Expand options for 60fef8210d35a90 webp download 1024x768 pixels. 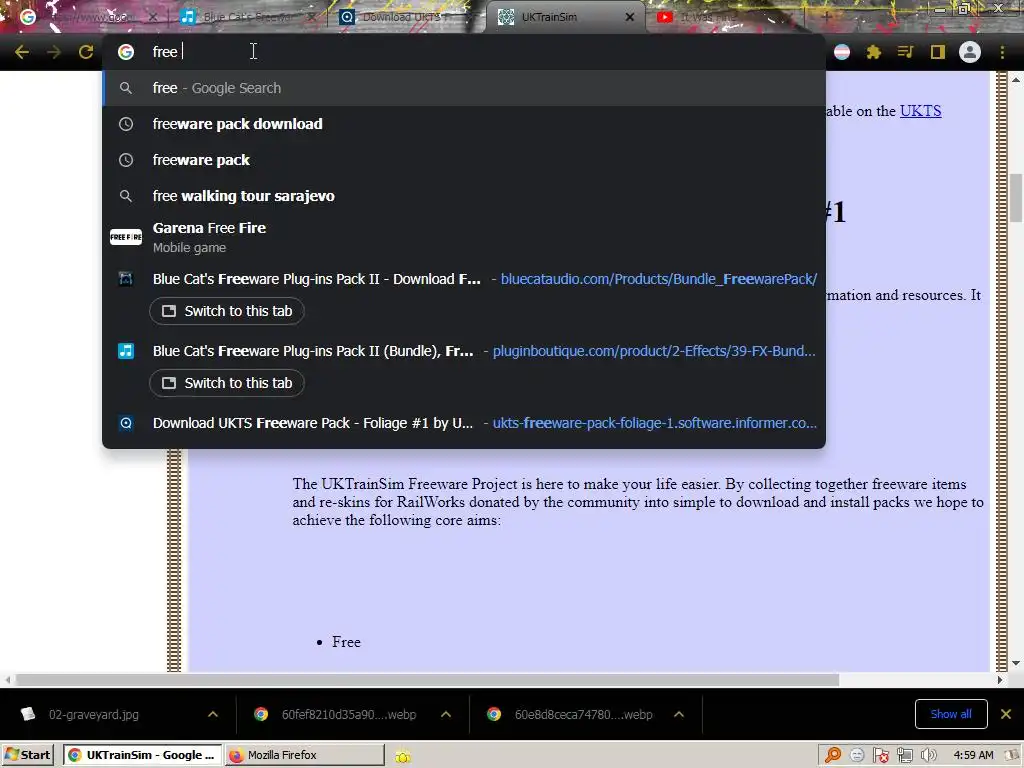pos(446,714)
